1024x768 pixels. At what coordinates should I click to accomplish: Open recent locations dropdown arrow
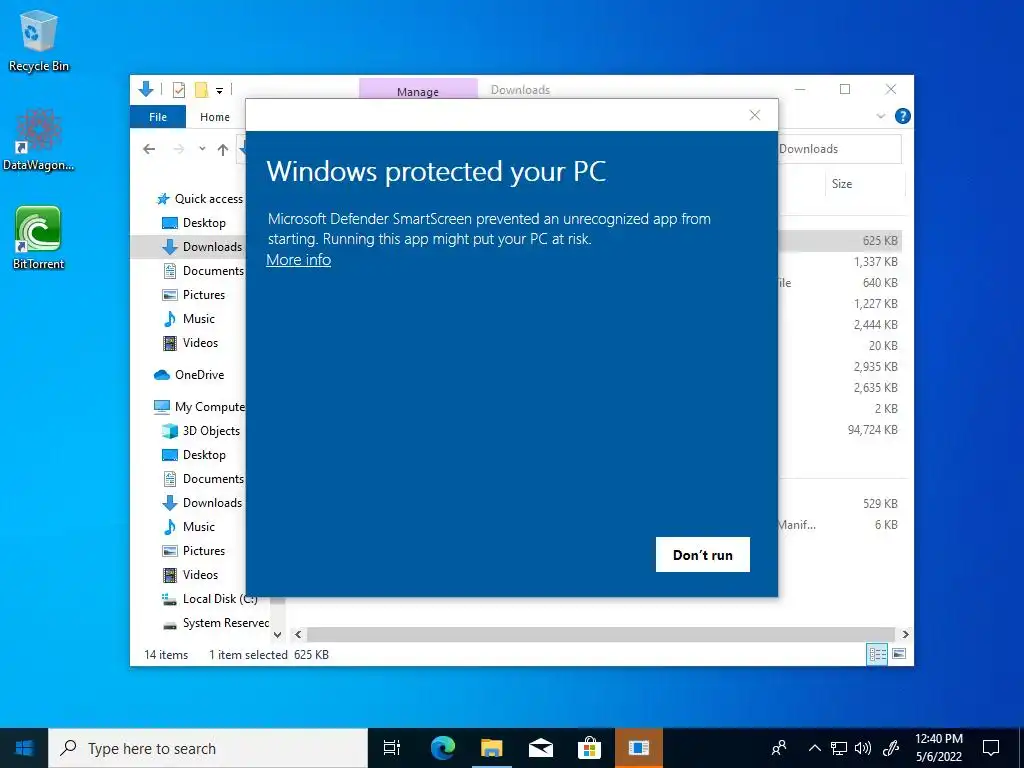pos(202,149)
